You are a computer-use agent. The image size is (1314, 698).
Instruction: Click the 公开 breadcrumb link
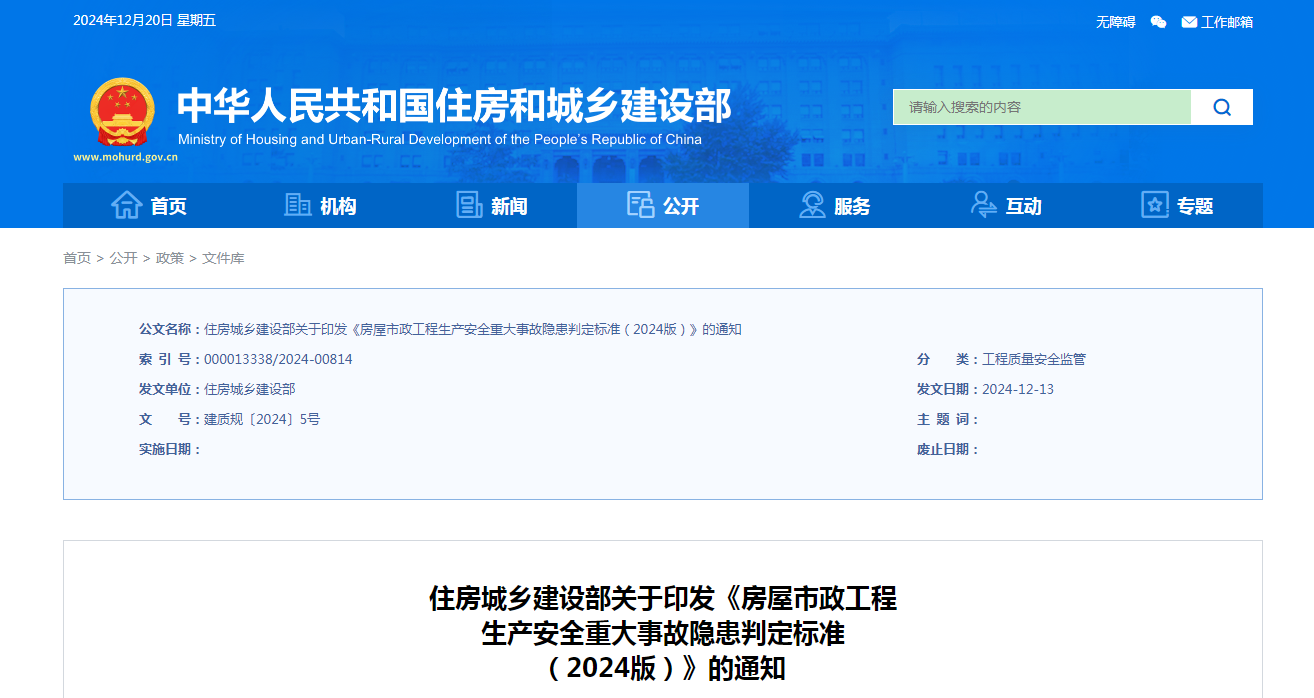pos(123,258)
